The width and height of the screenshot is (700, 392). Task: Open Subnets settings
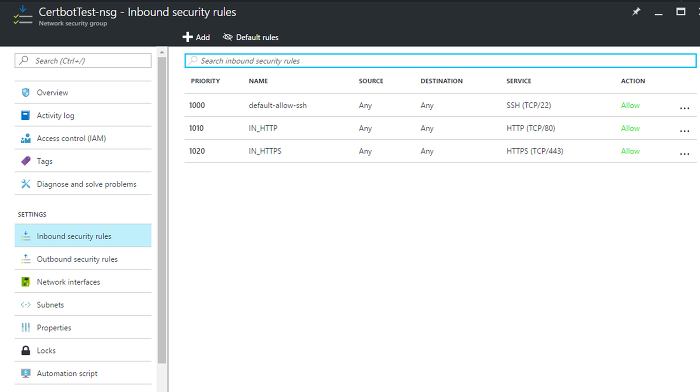pos(83,305)
